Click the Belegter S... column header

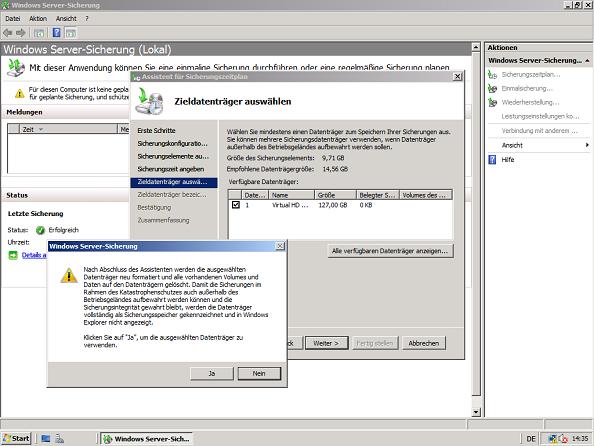[377, 195]
